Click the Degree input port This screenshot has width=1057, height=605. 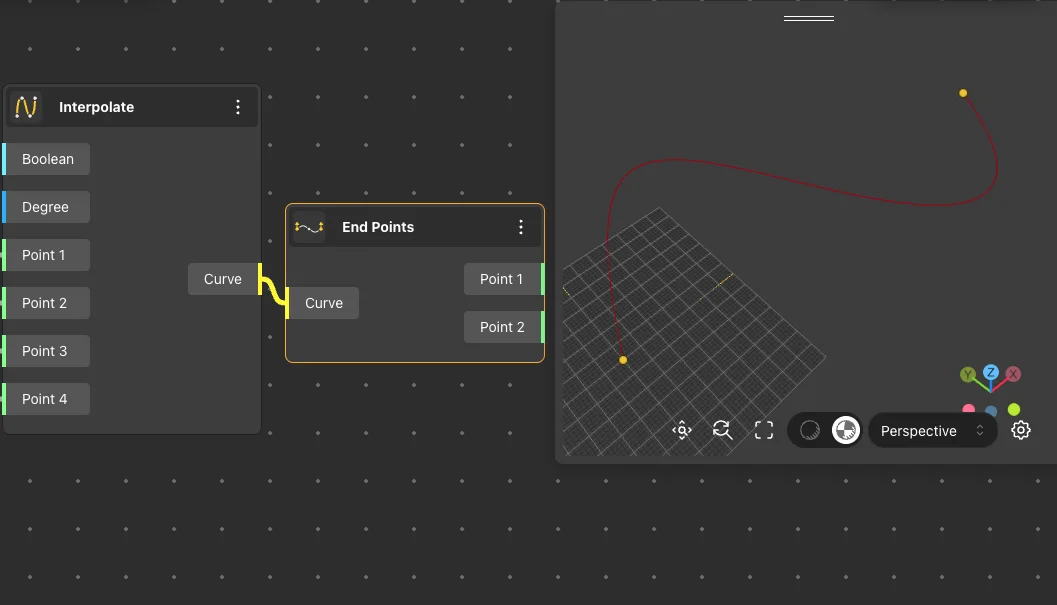5,207
